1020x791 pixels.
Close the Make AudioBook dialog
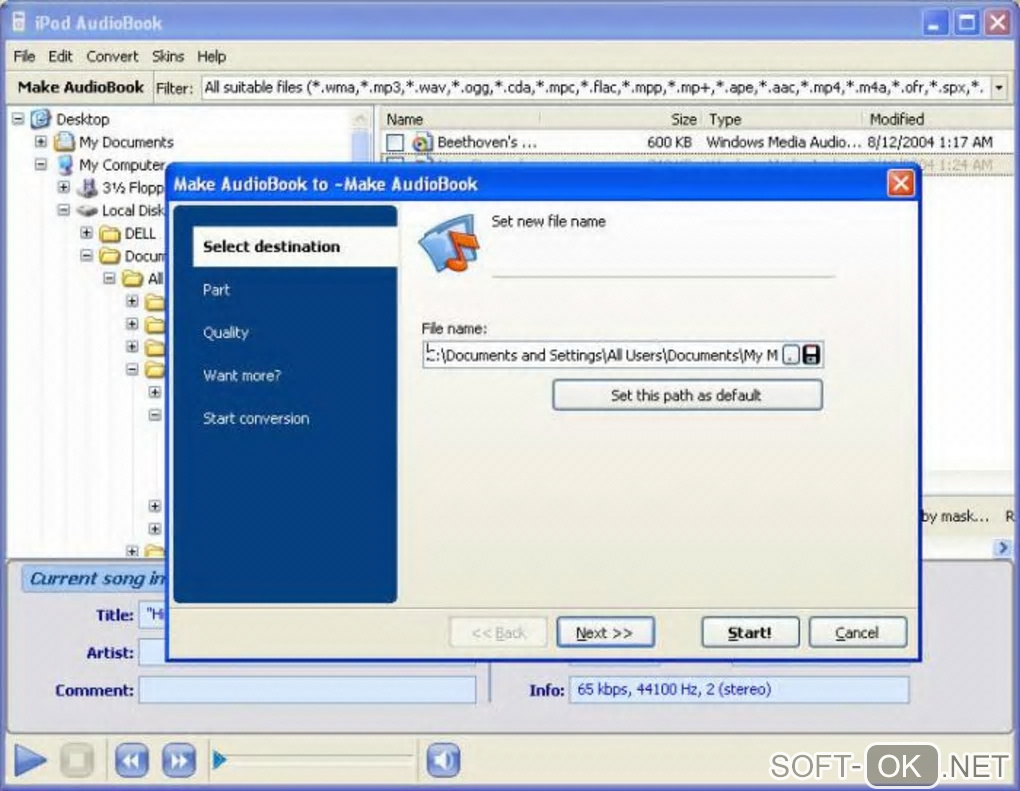(900, 183)
